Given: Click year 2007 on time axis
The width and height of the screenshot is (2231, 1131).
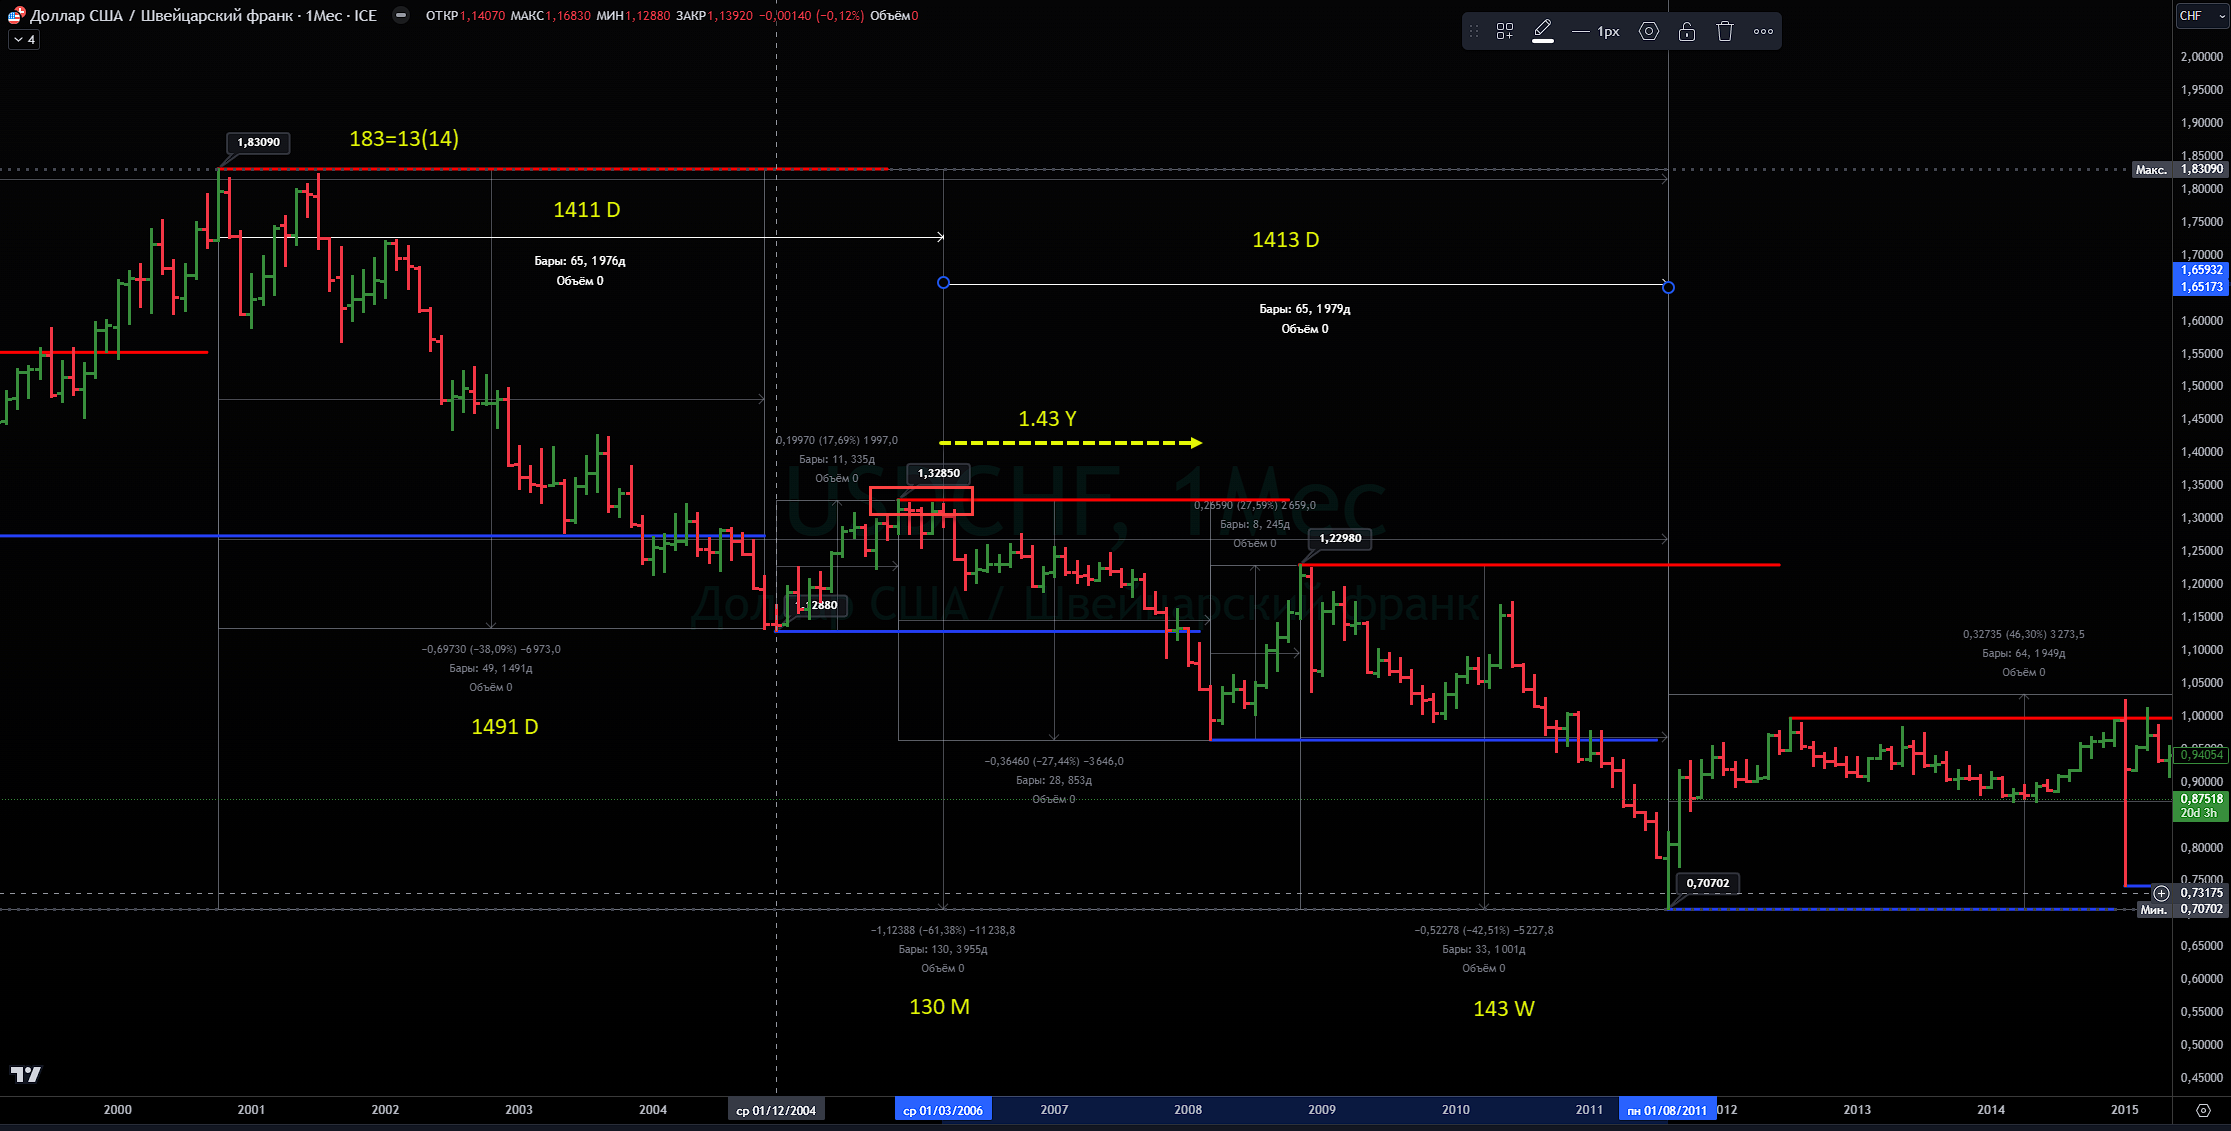Looking at the screenshot, I should (1054, 1110).
